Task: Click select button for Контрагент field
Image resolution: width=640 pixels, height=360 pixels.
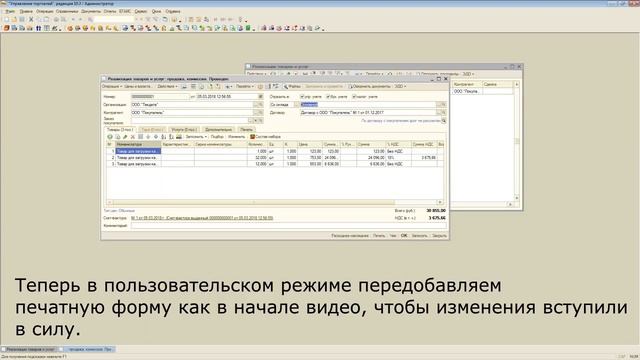Action: pyautogui.click(x=256, y=113)
